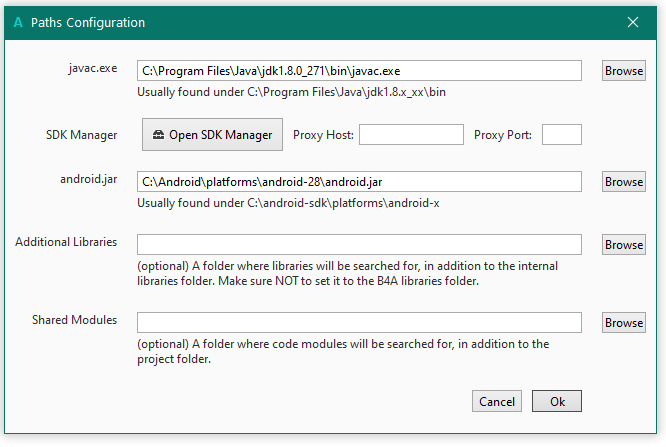Open SDK Manager
This screenshot has height=447, width=666.
coord(212,135)
